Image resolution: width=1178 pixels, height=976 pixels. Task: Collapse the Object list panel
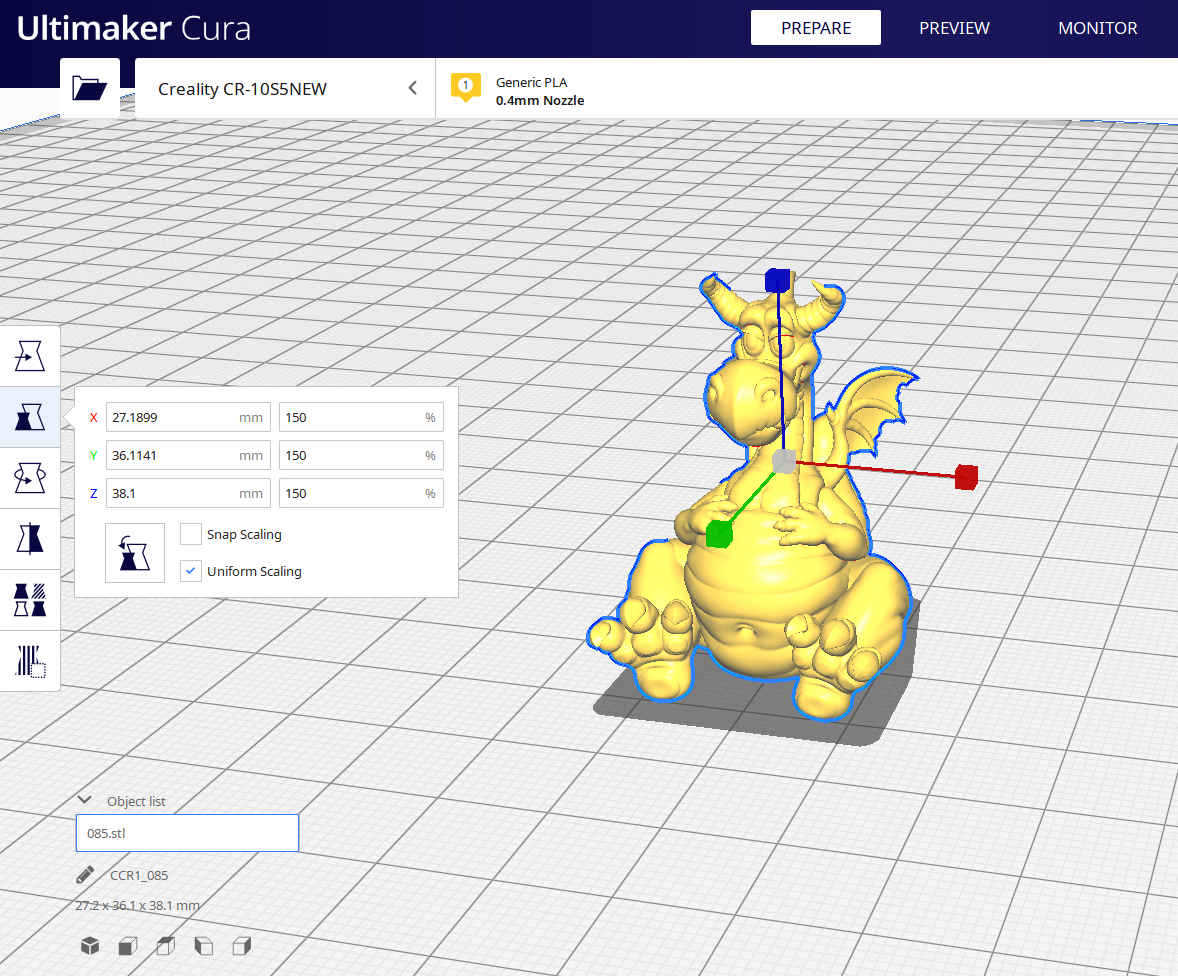pyautogui.click(x=85, y=800)
